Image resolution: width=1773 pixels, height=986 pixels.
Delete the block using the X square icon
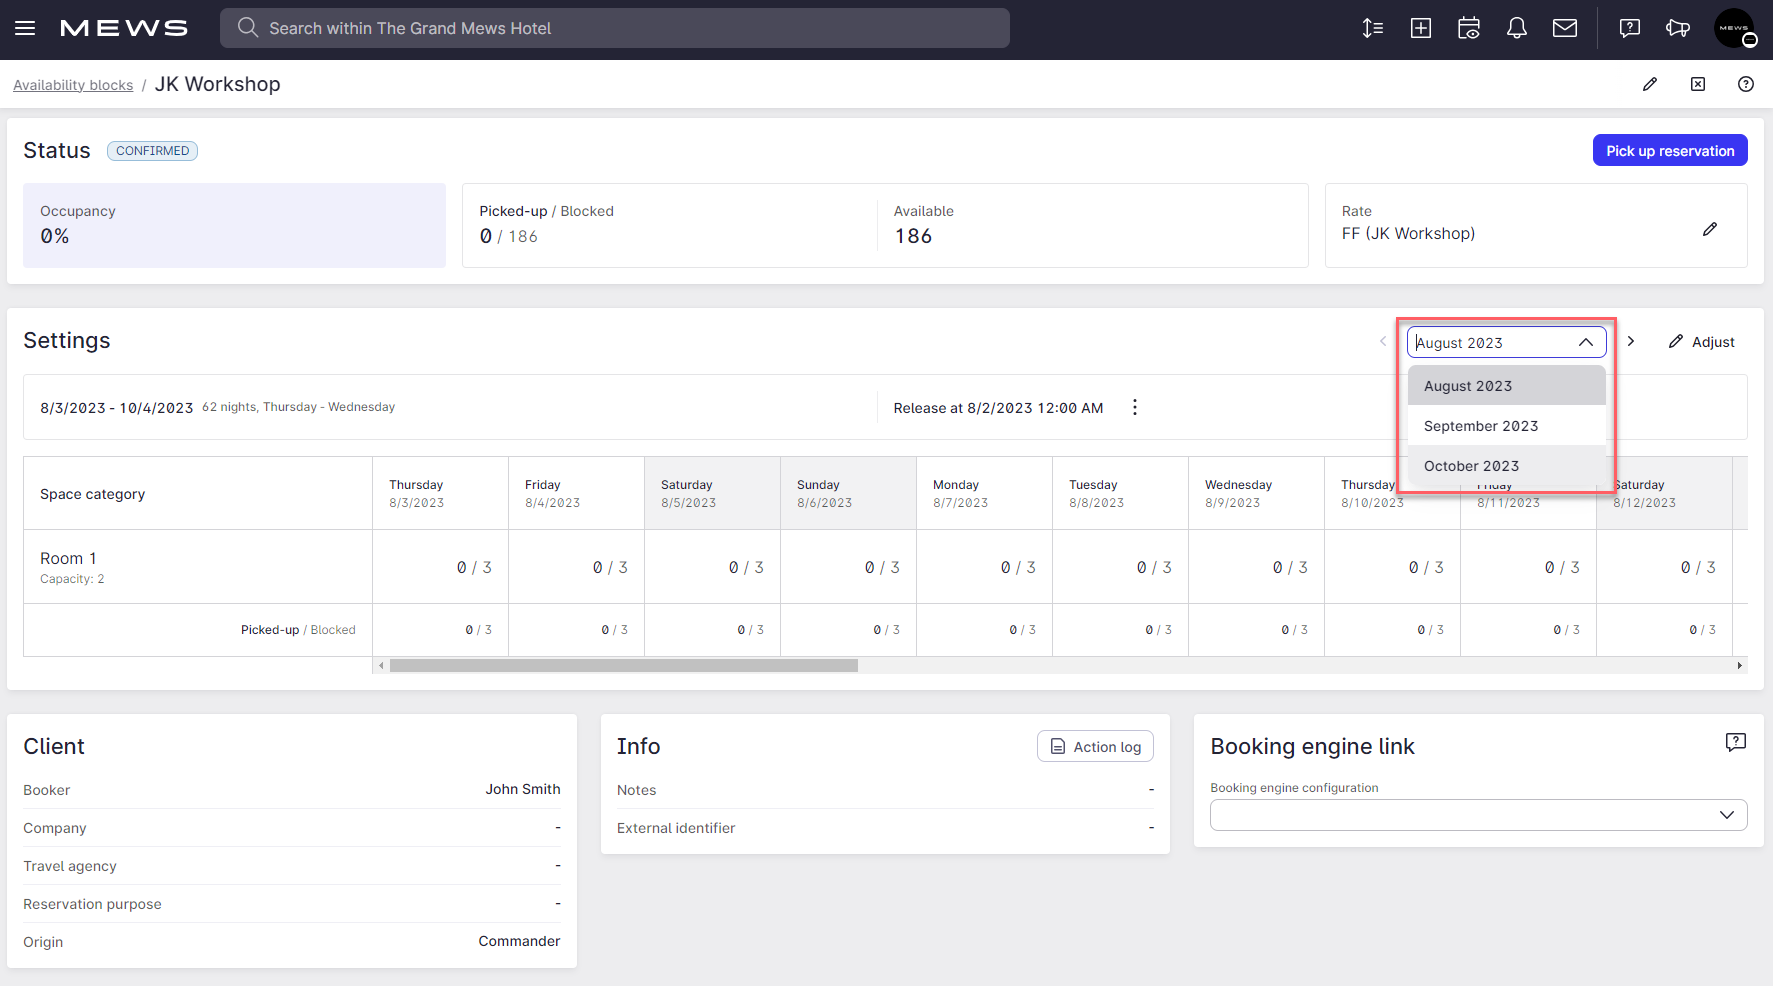click(1698, 84)
